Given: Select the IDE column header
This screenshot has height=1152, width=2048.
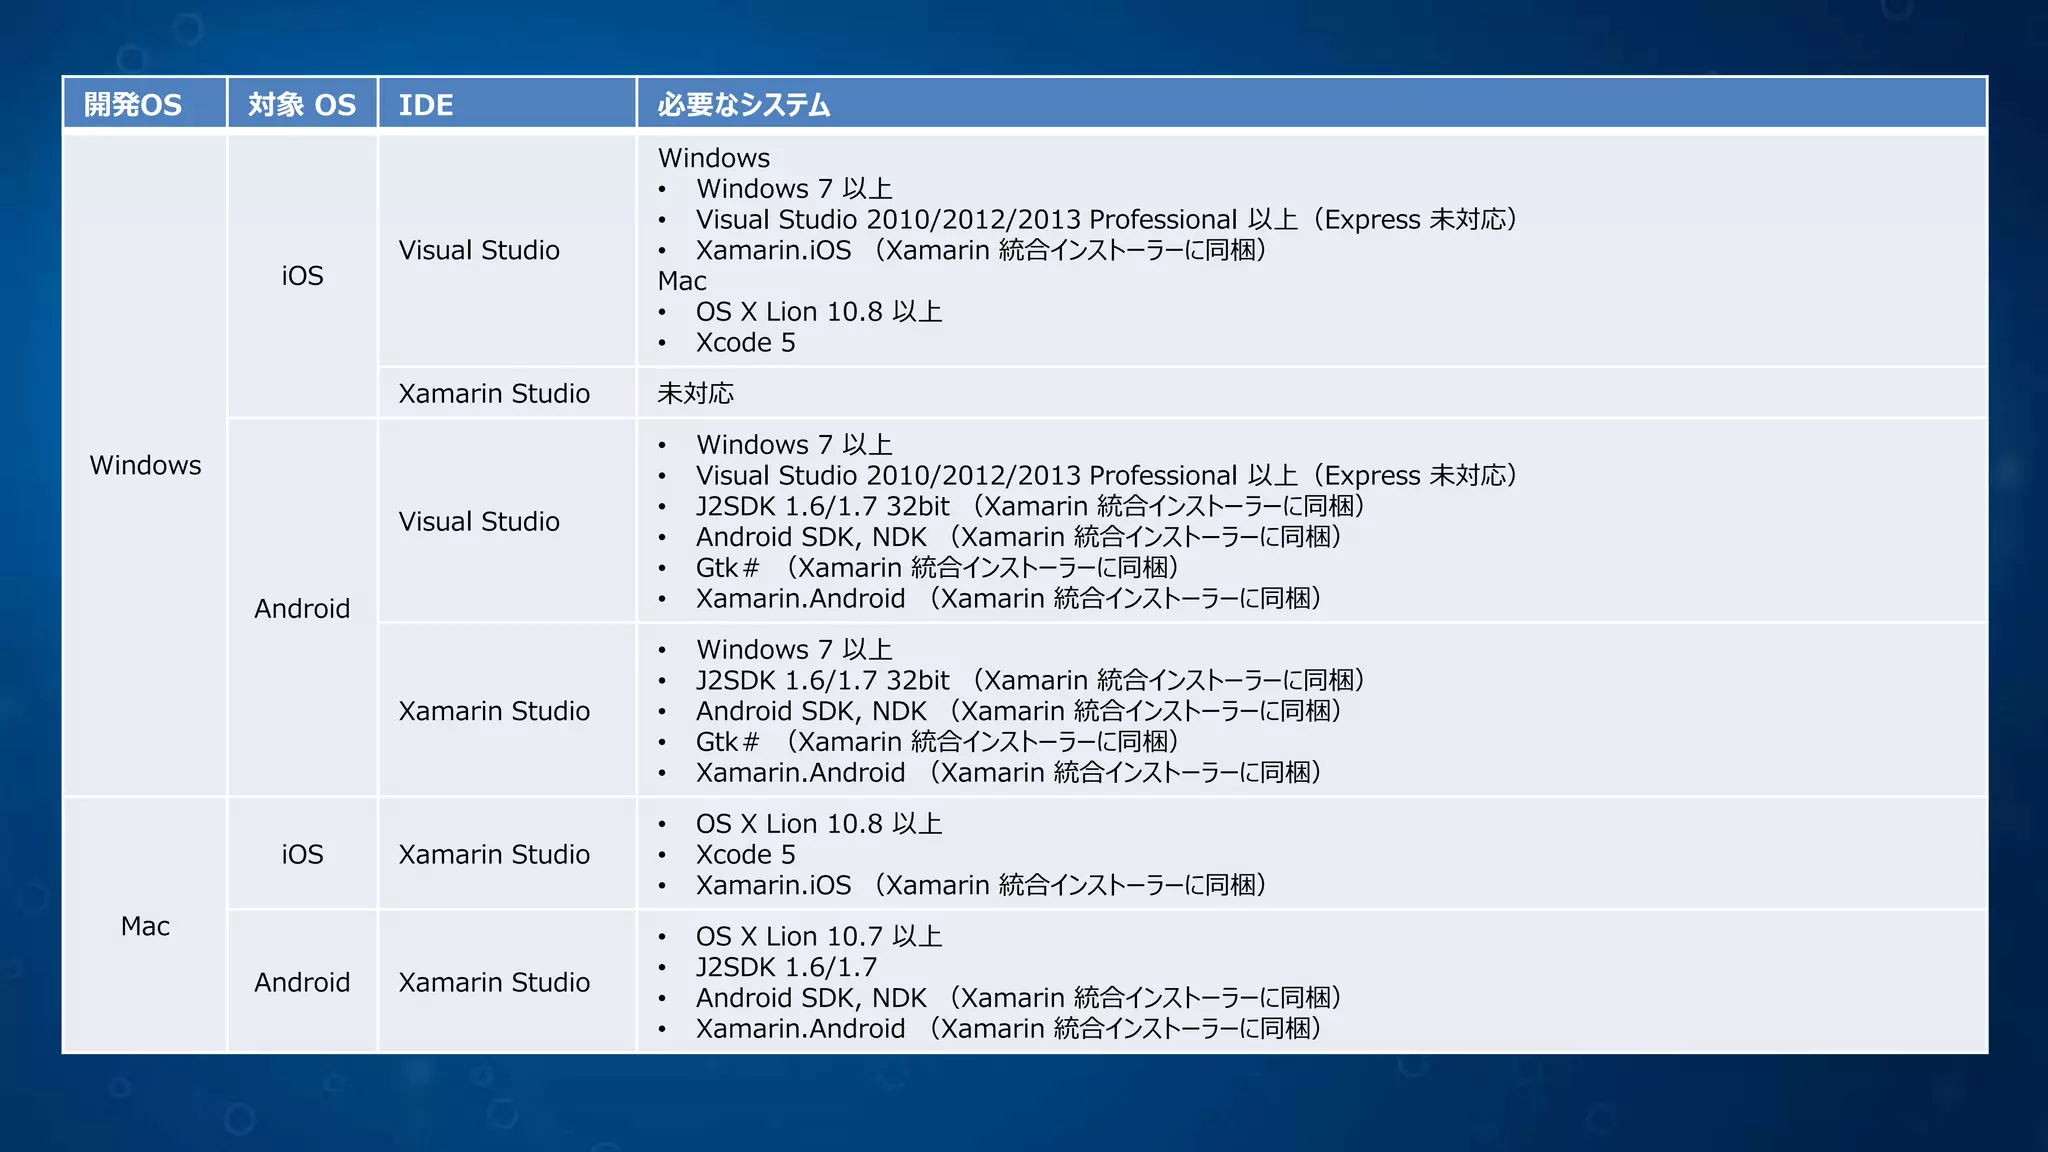Looking at the screenshot, I should click(x=507, y=104).
